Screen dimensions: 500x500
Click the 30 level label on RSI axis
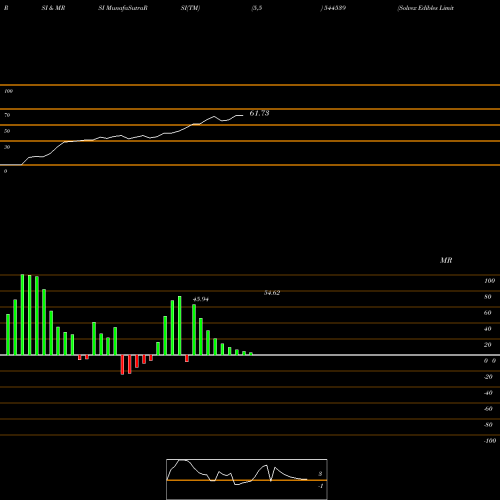[7, 147]
